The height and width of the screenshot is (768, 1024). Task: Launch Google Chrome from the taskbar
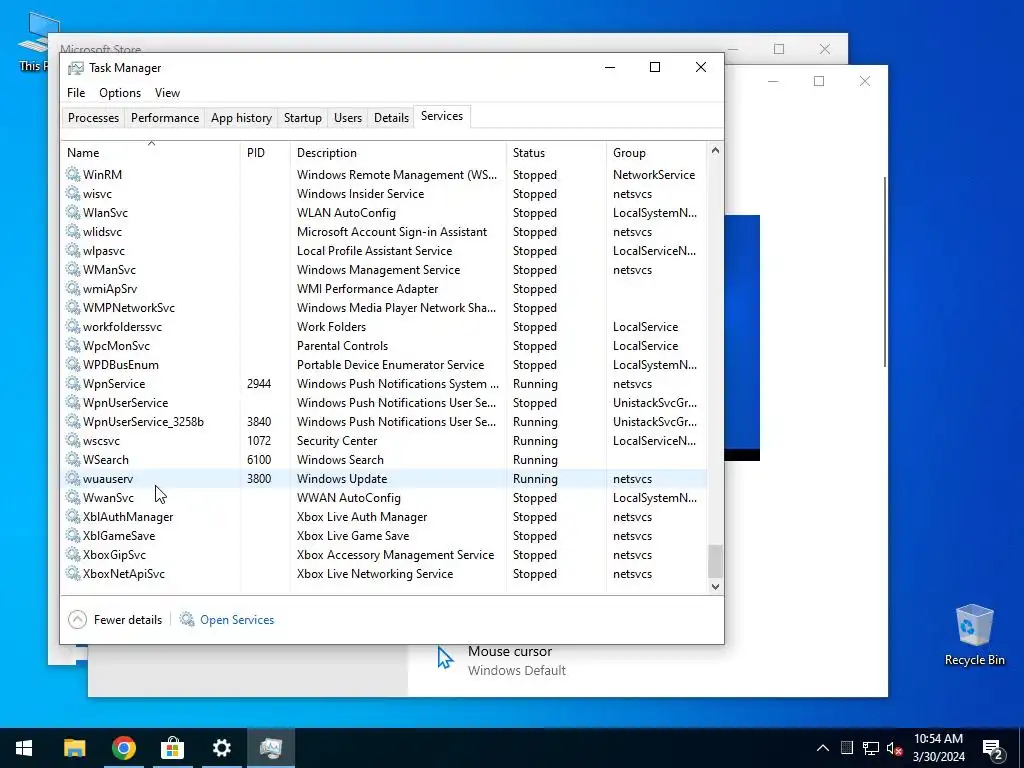pyautogui.click(x=123, y=748)
